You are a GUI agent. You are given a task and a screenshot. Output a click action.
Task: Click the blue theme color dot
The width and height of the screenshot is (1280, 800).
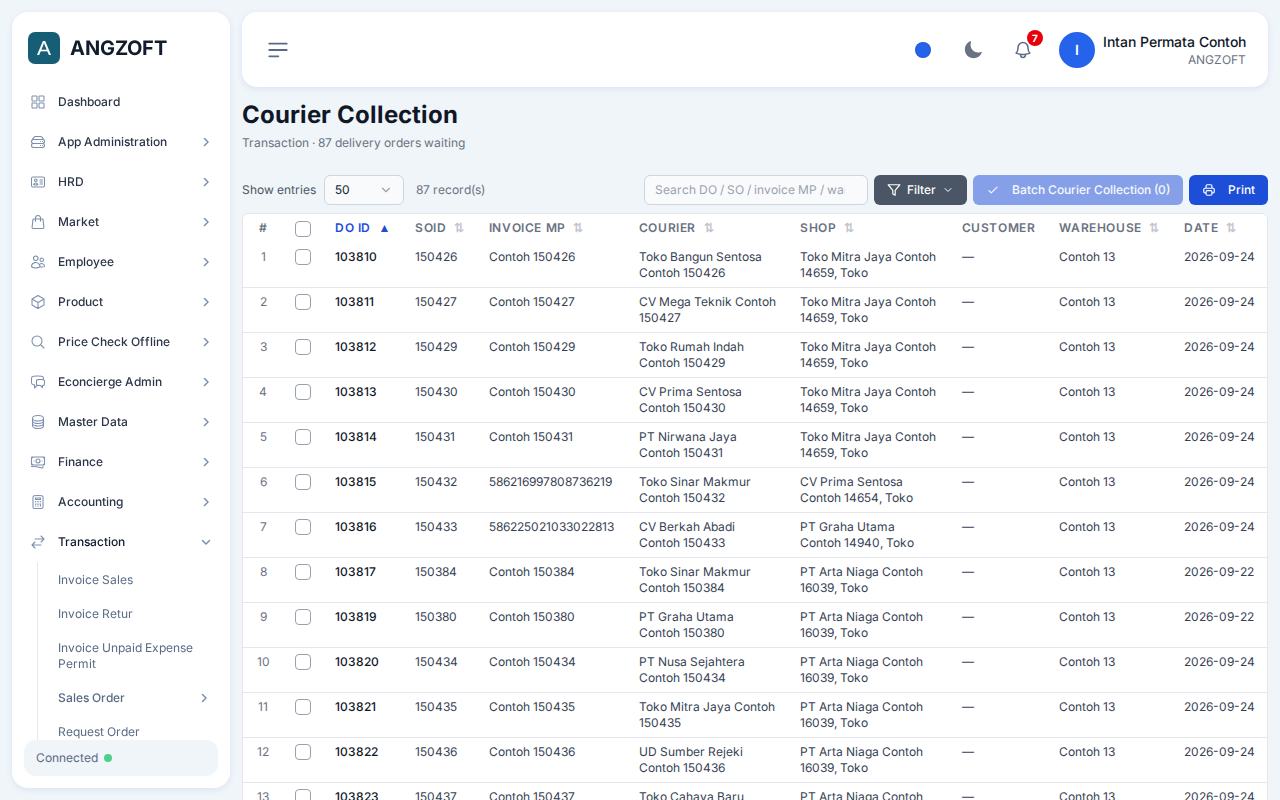point(923,50)
